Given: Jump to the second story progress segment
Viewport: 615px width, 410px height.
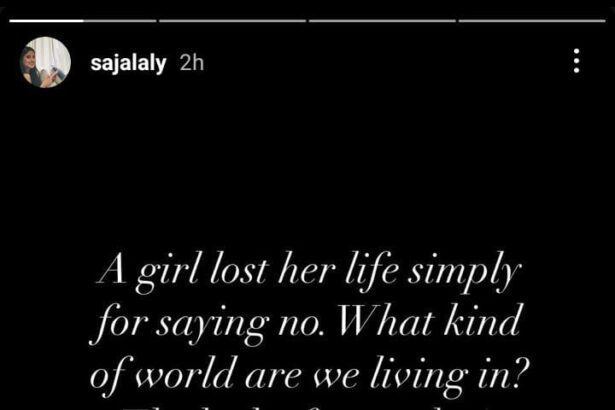Looking at the screenshot, I should coord(231,19).
